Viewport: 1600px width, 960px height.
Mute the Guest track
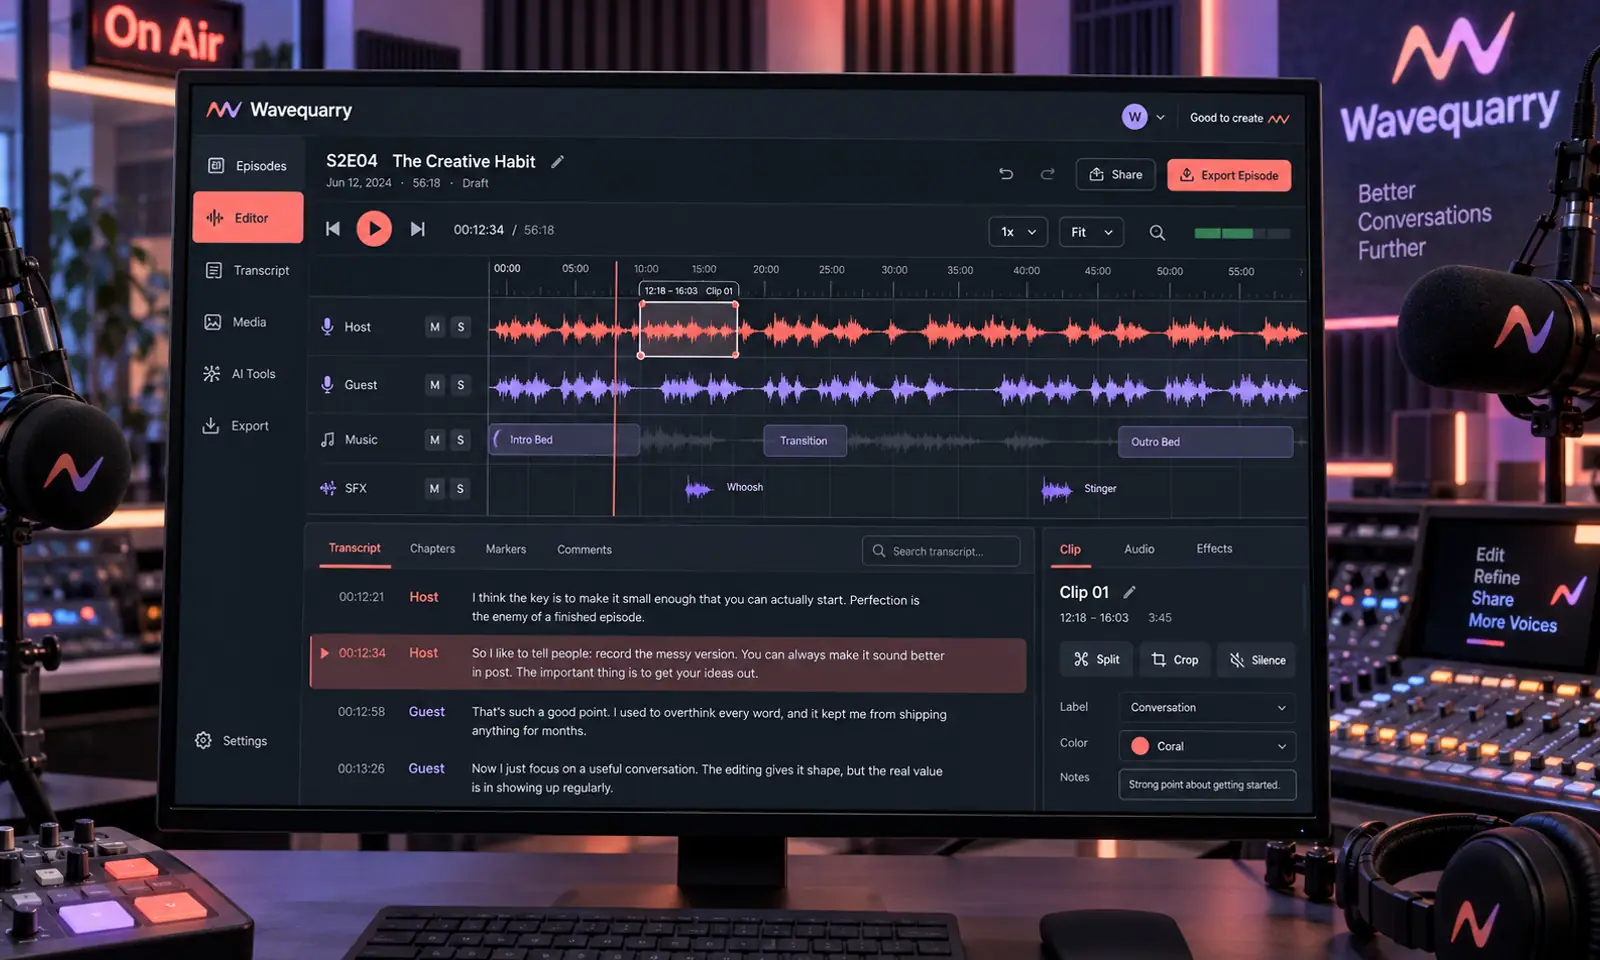pos(435,385)
